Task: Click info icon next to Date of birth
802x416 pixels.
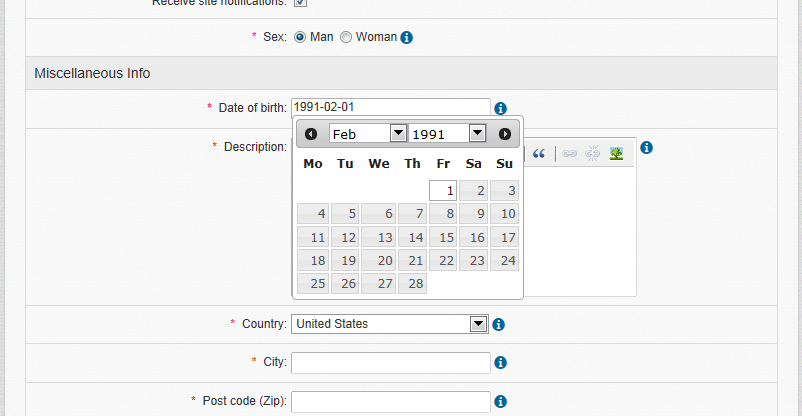Action: (501, 108)
